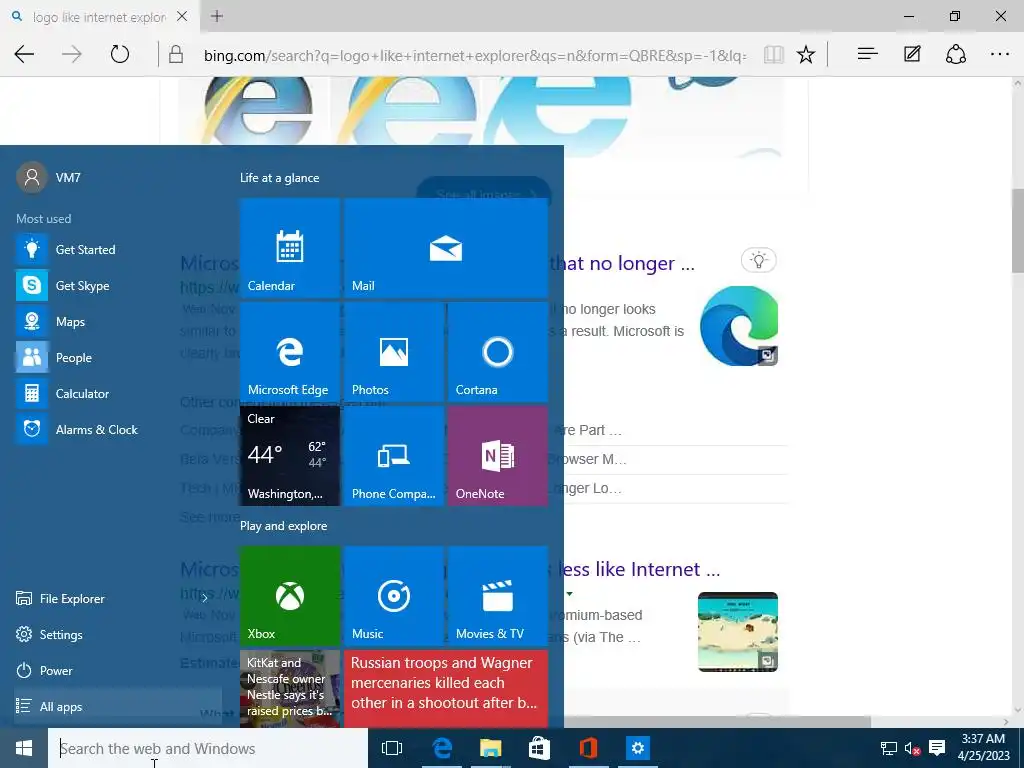
Task: Click the page's vertical scrollbar thumb
Action: pos(1017,230)
